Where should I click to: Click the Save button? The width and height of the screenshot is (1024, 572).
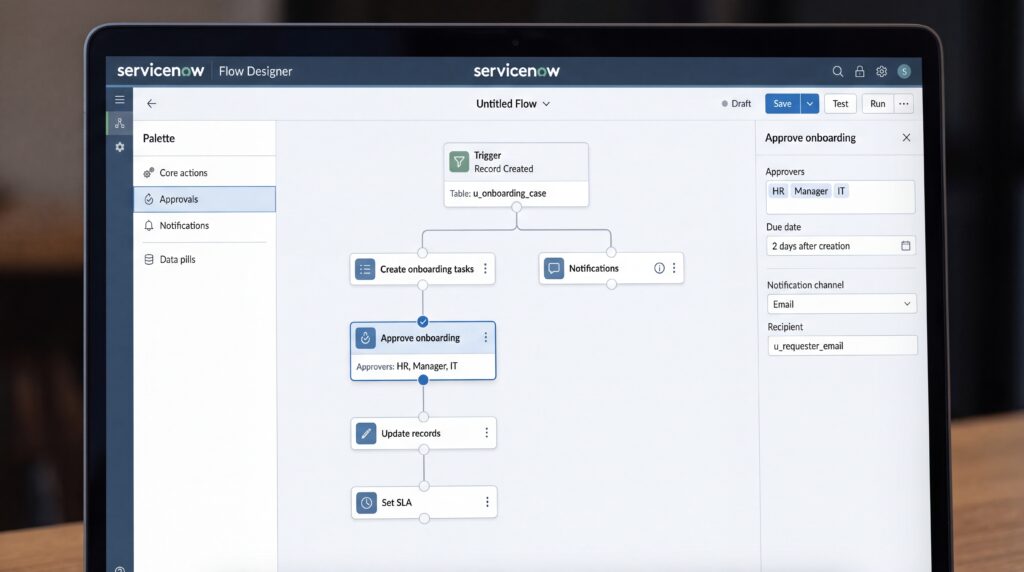pyautogui.click(x=782, y=103)
